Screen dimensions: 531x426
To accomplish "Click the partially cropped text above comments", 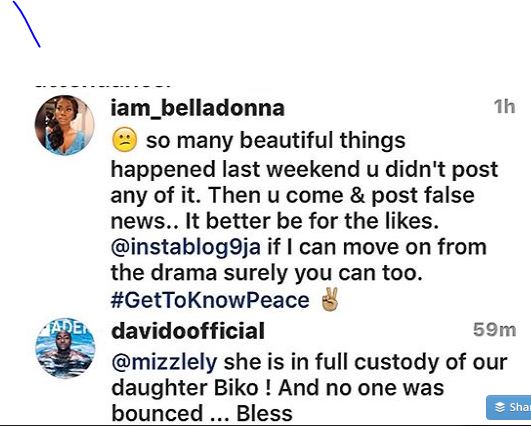I will [x=103, y=85].
